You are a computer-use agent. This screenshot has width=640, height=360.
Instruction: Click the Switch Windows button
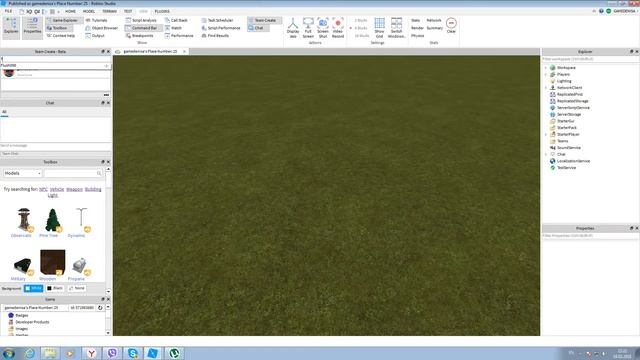tap(396, 28)
